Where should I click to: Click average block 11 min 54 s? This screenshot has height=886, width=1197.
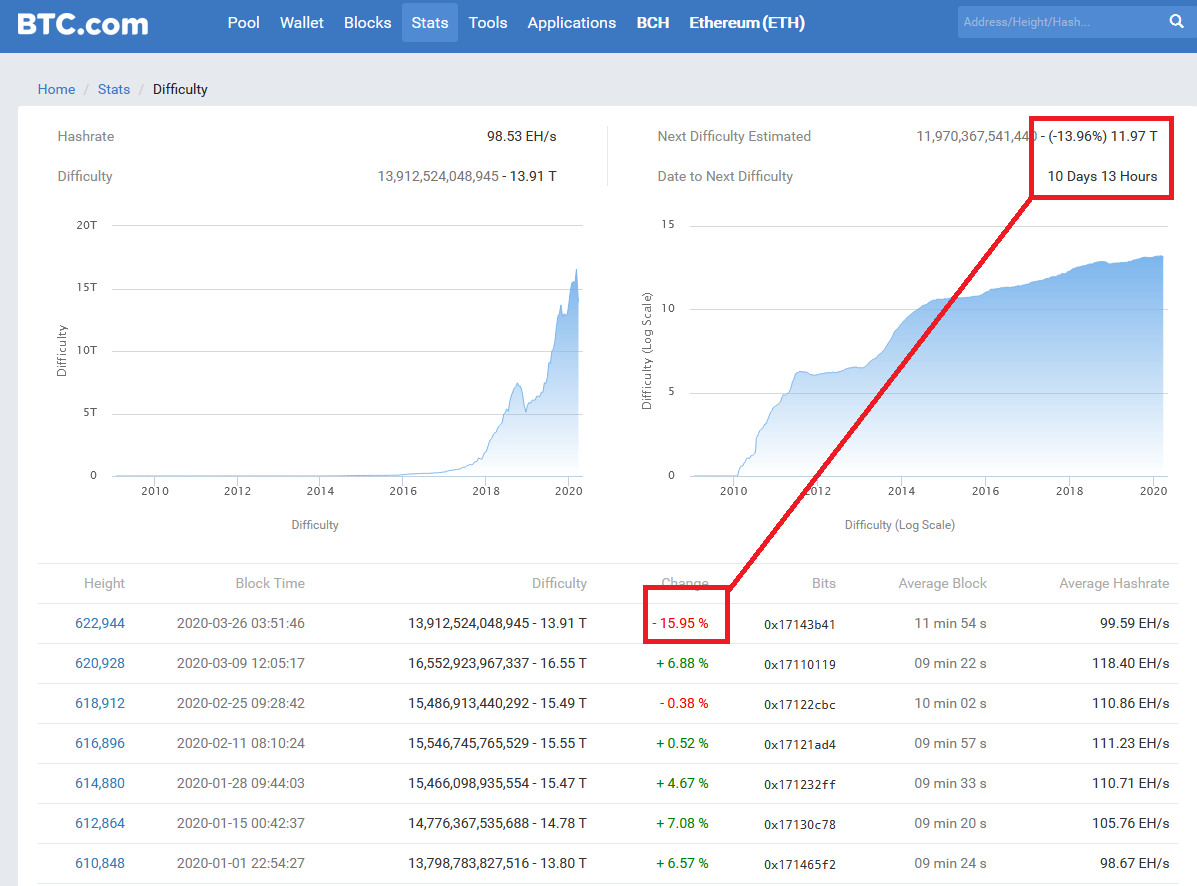(950, 623)
